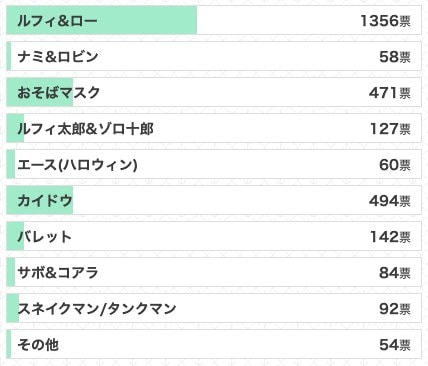Choose the カイドウ poll row

[x=214, y=200]
